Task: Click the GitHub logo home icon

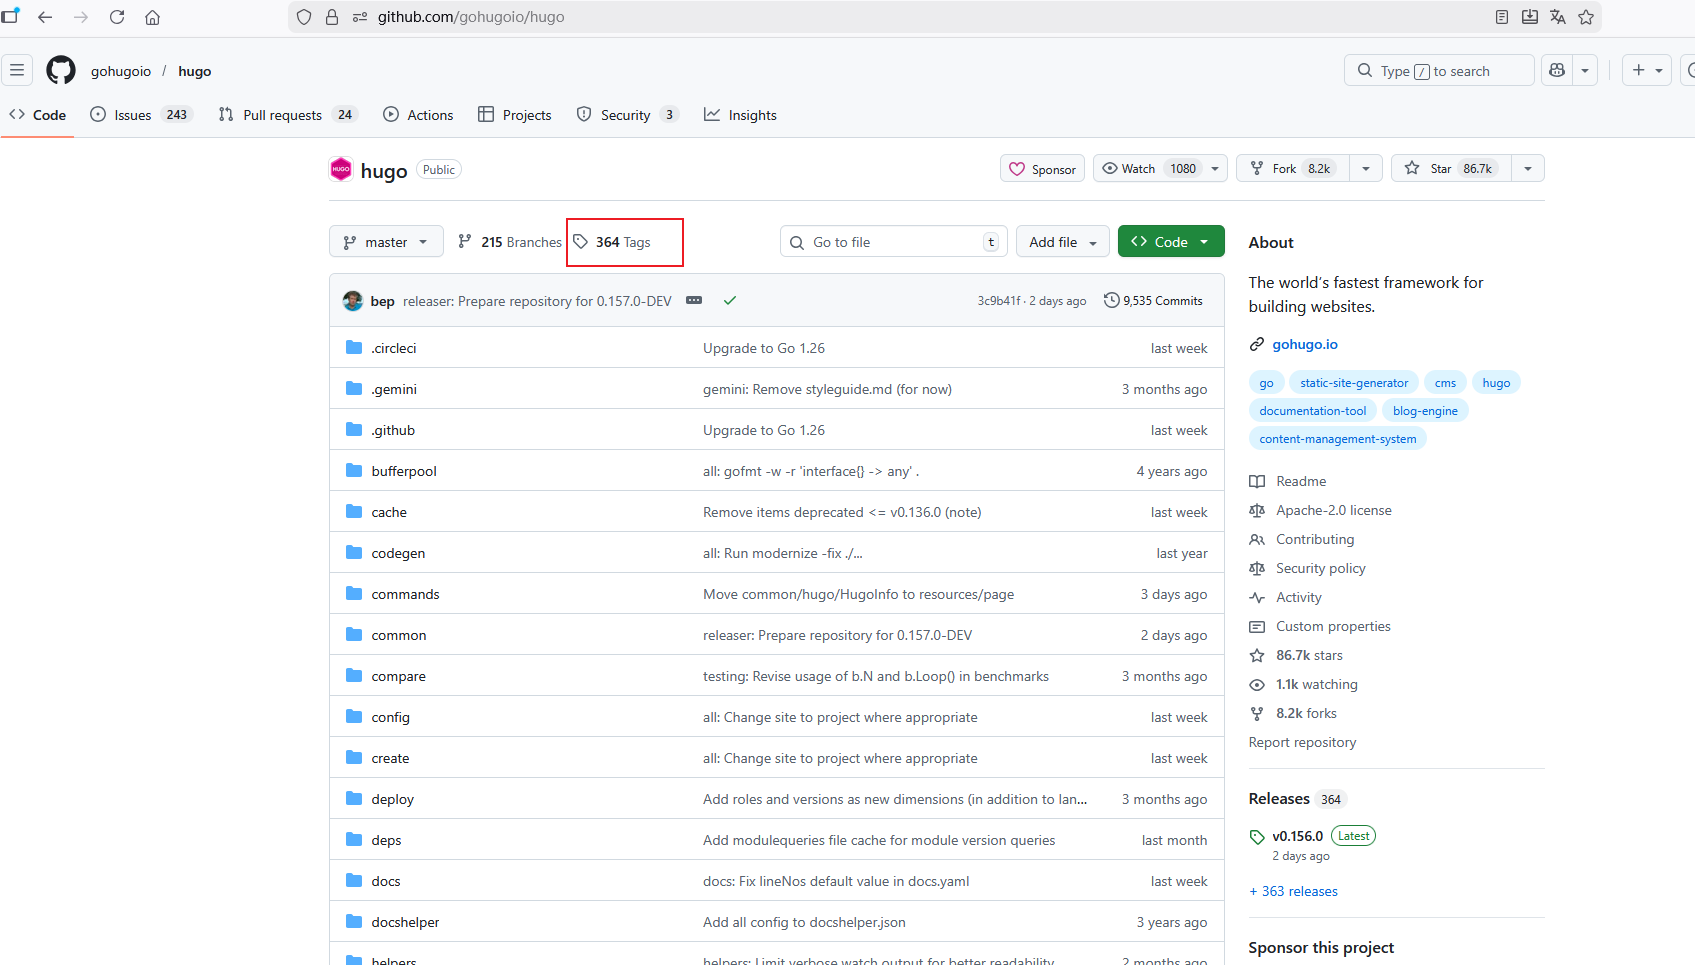Action: [61, 70]
